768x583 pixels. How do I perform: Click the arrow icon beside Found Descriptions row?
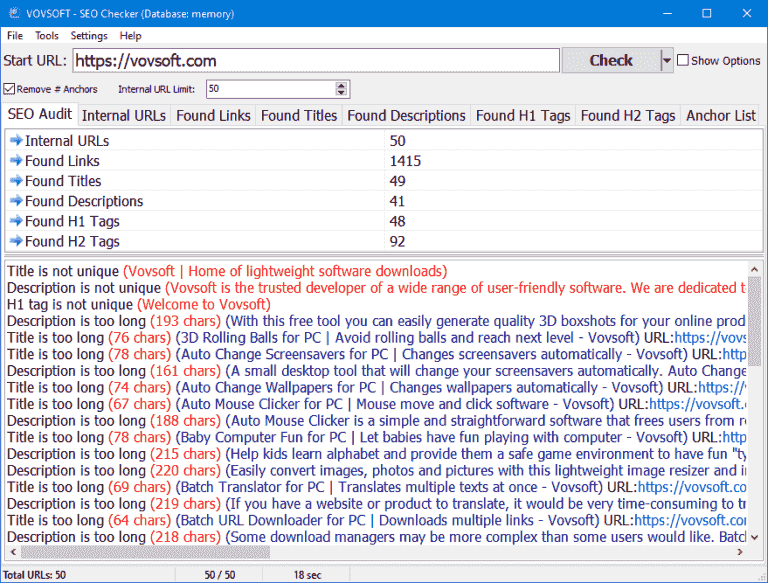[16, 201]
